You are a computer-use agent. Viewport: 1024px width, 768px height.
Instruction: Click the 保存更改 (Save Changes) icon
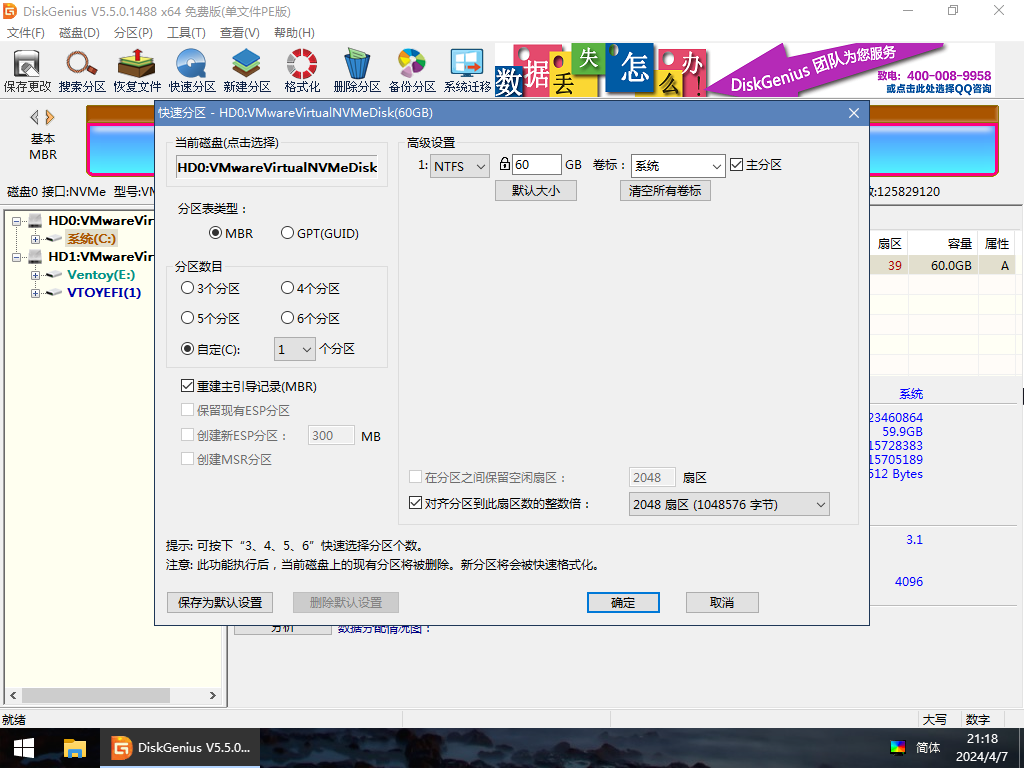point(27,68)
